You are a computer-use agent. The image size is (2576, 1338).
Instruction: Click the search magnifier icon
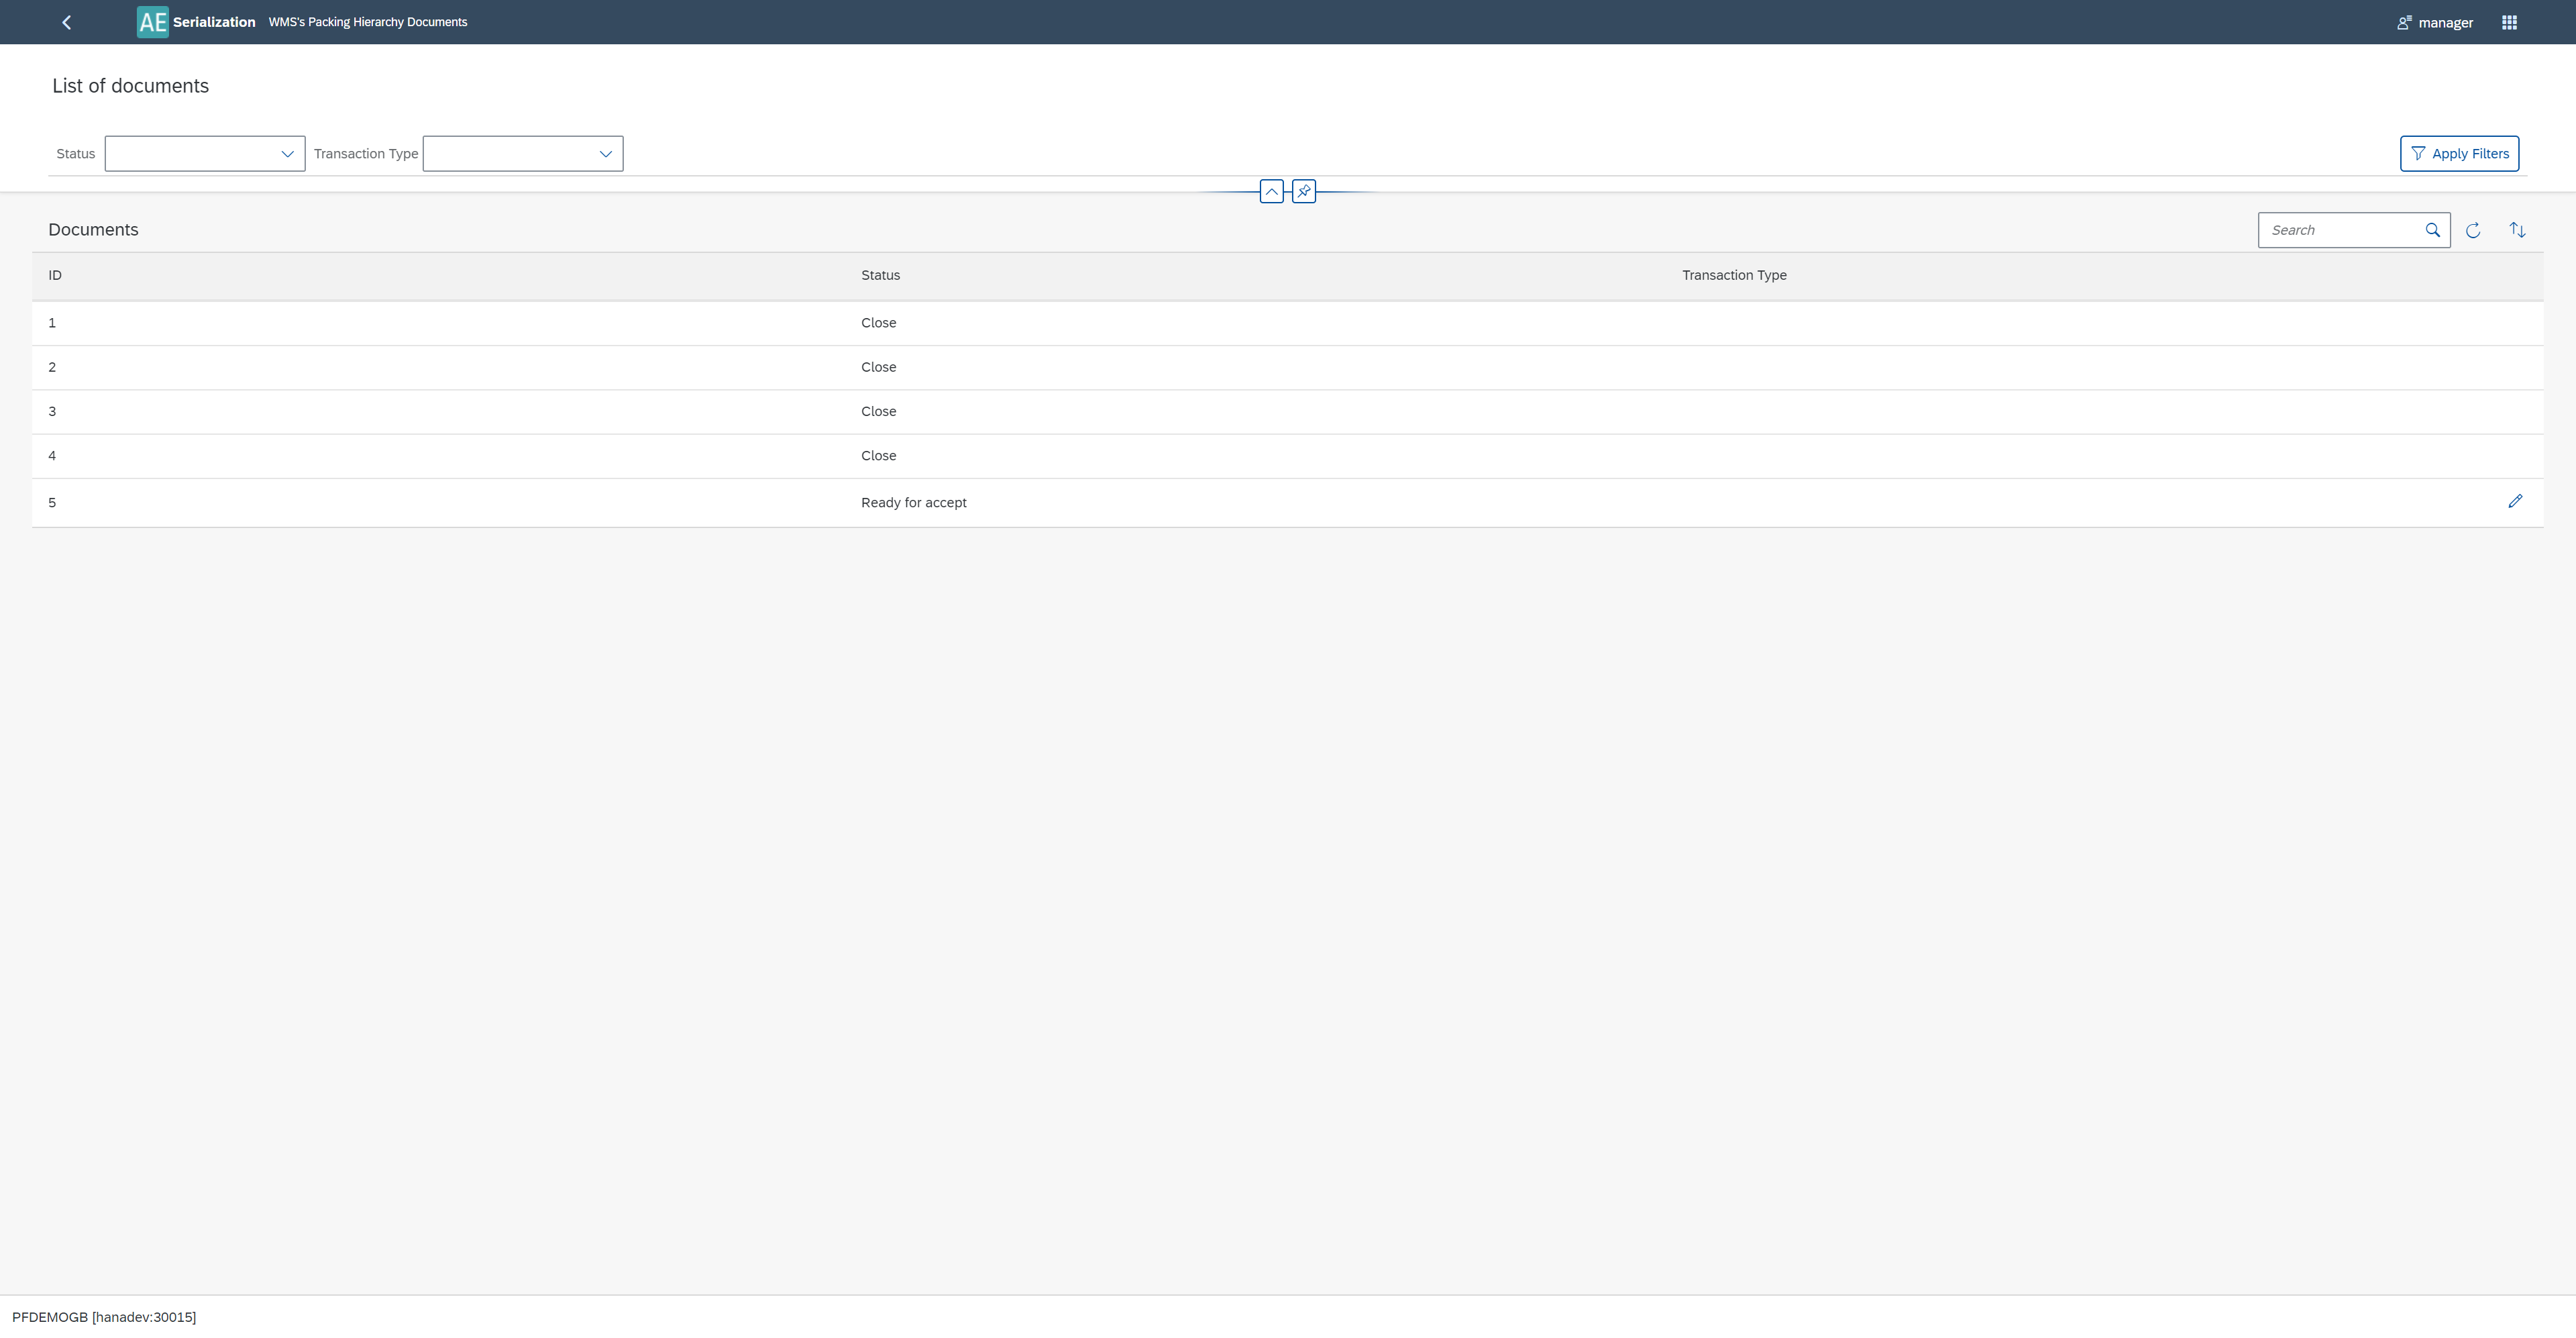[2432, 230]
